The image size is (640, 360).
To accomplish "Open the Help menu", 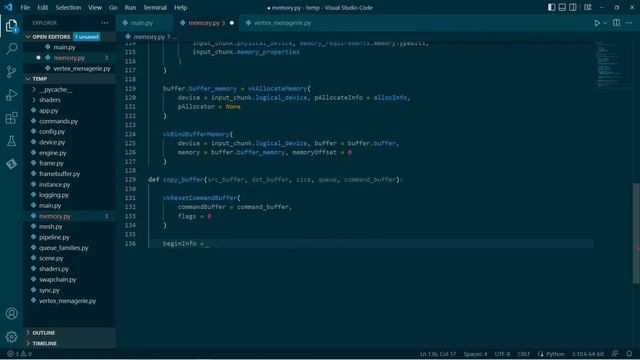I will coord(180,7).
